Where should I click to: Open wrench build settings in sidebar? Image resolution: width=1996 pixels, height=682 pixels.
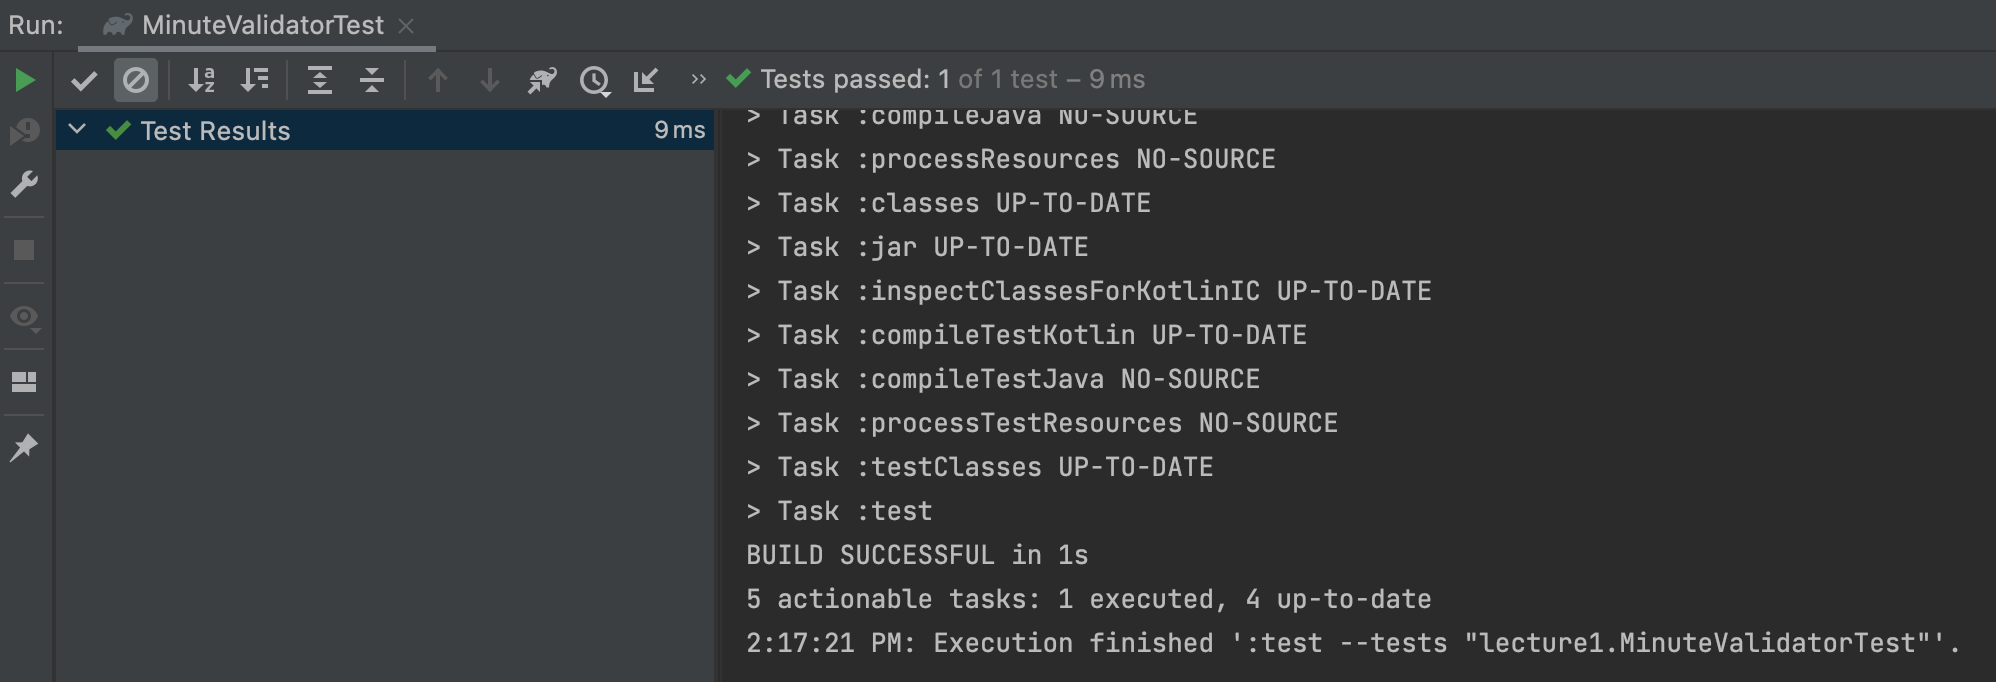[x=24, y=184]
